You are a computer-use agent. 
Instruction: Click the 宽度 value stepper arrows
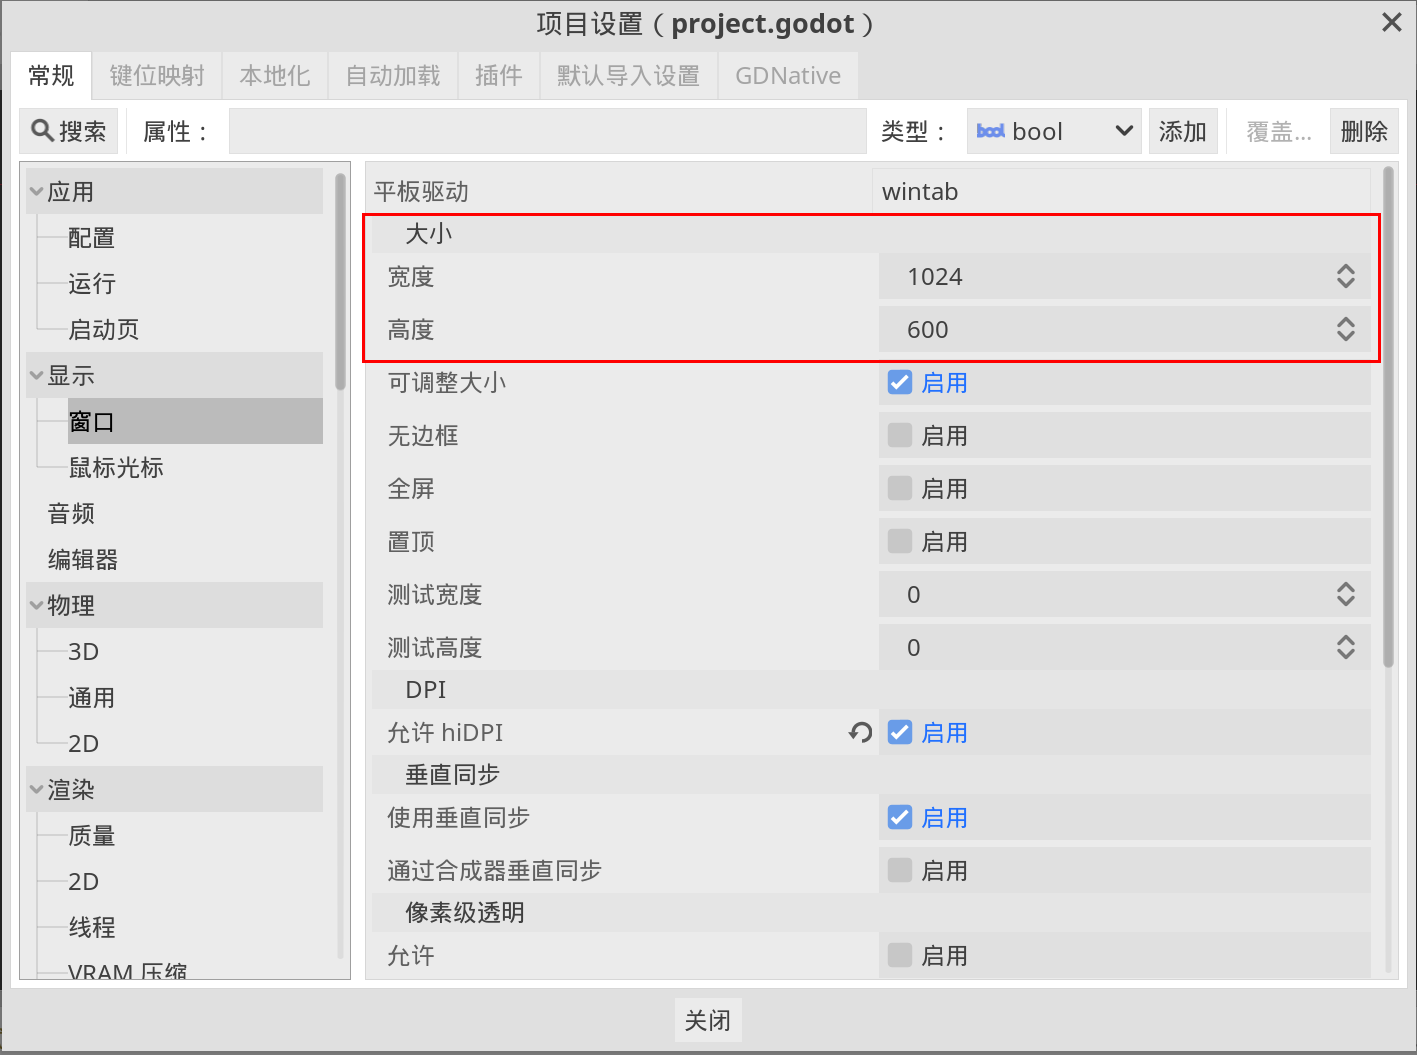pyautogui.click(x=1346, y=276)
